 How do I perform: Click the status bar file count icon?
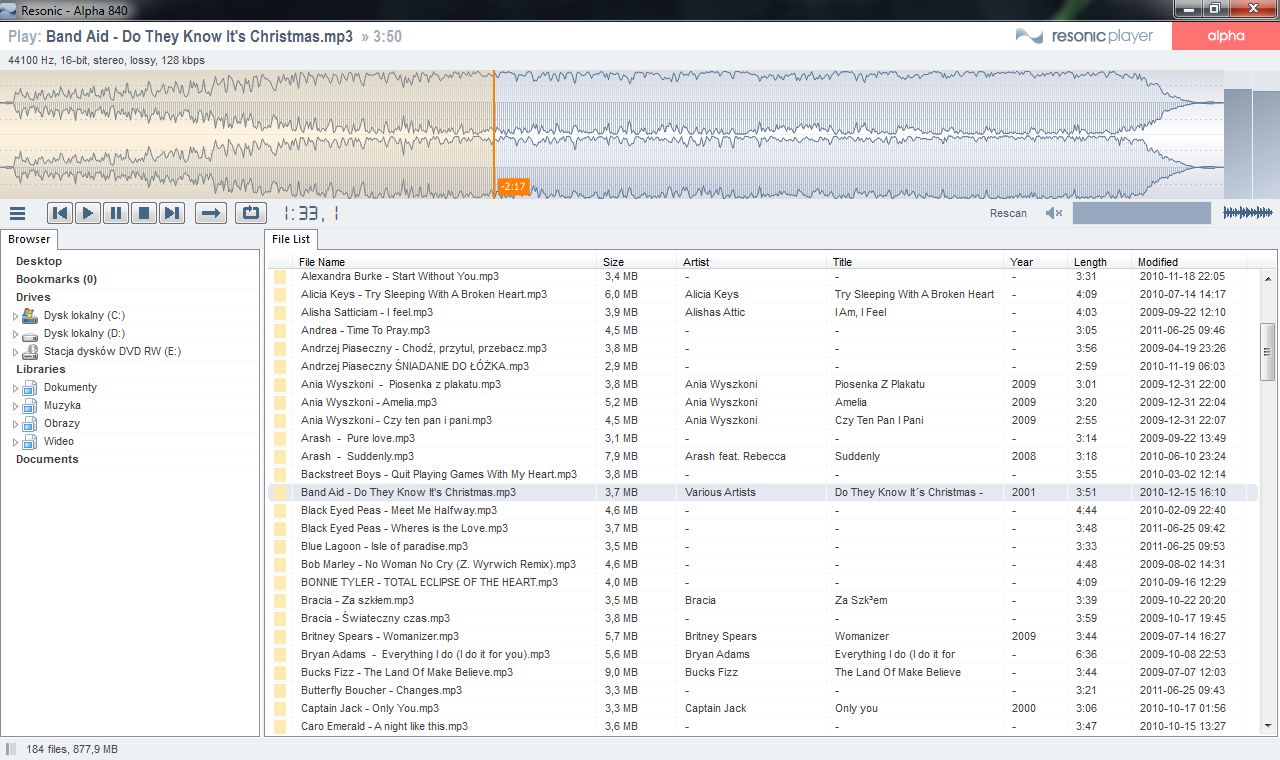click(10, 749)
